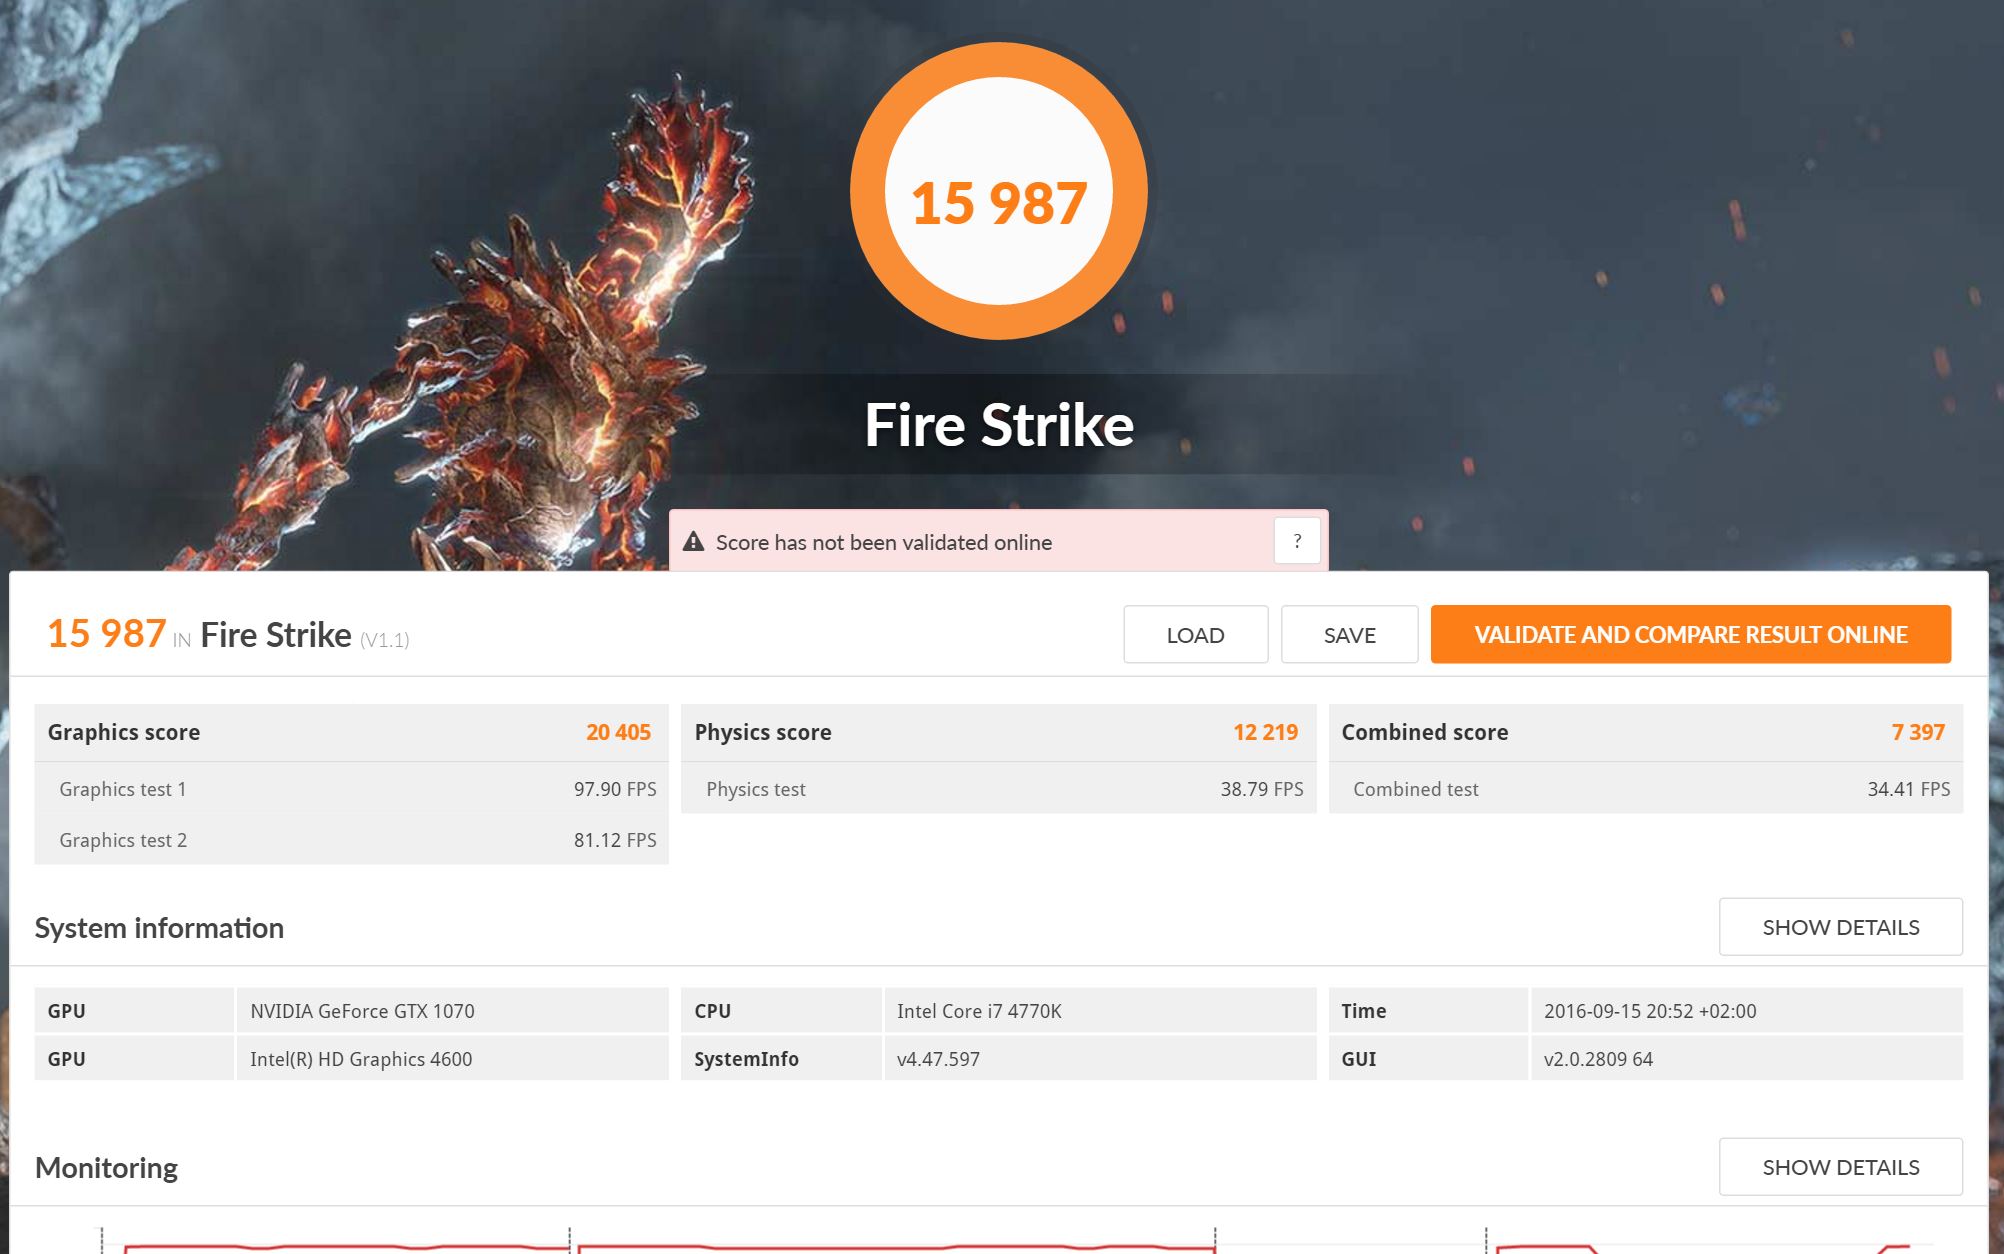The image size is (2004, 1254).
Task: Click the LOAD button
Action: coord(1195,635)
